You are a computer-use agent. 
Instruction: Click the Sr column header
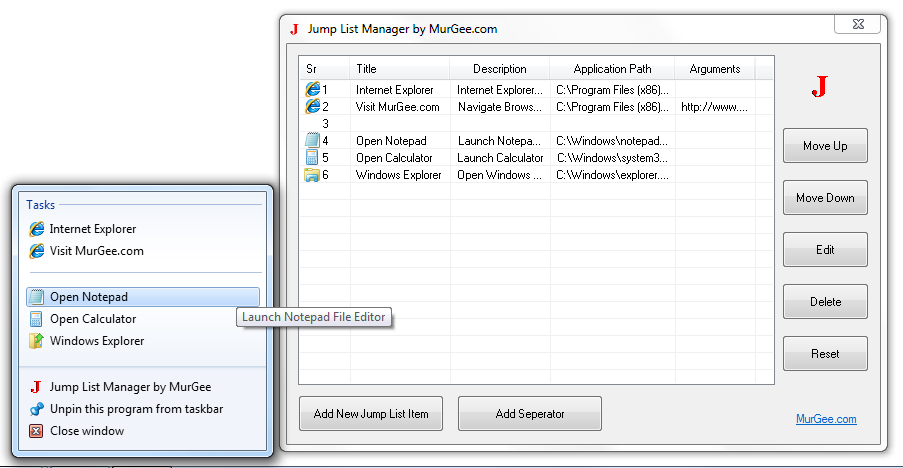325,69
